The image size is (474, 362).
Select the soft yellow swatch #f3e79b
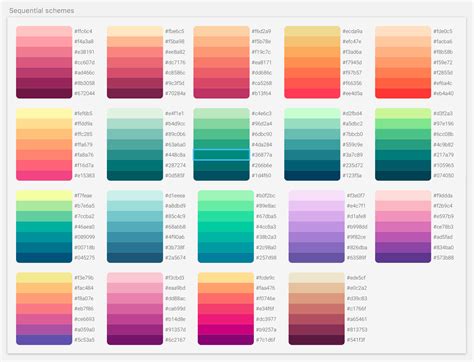click(44, 278)
